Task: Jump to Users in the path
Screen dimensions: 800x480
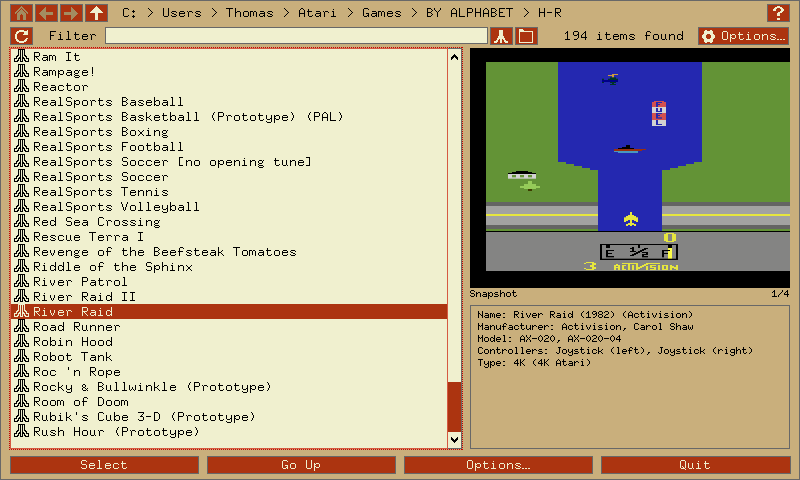Action: [182, 13]
